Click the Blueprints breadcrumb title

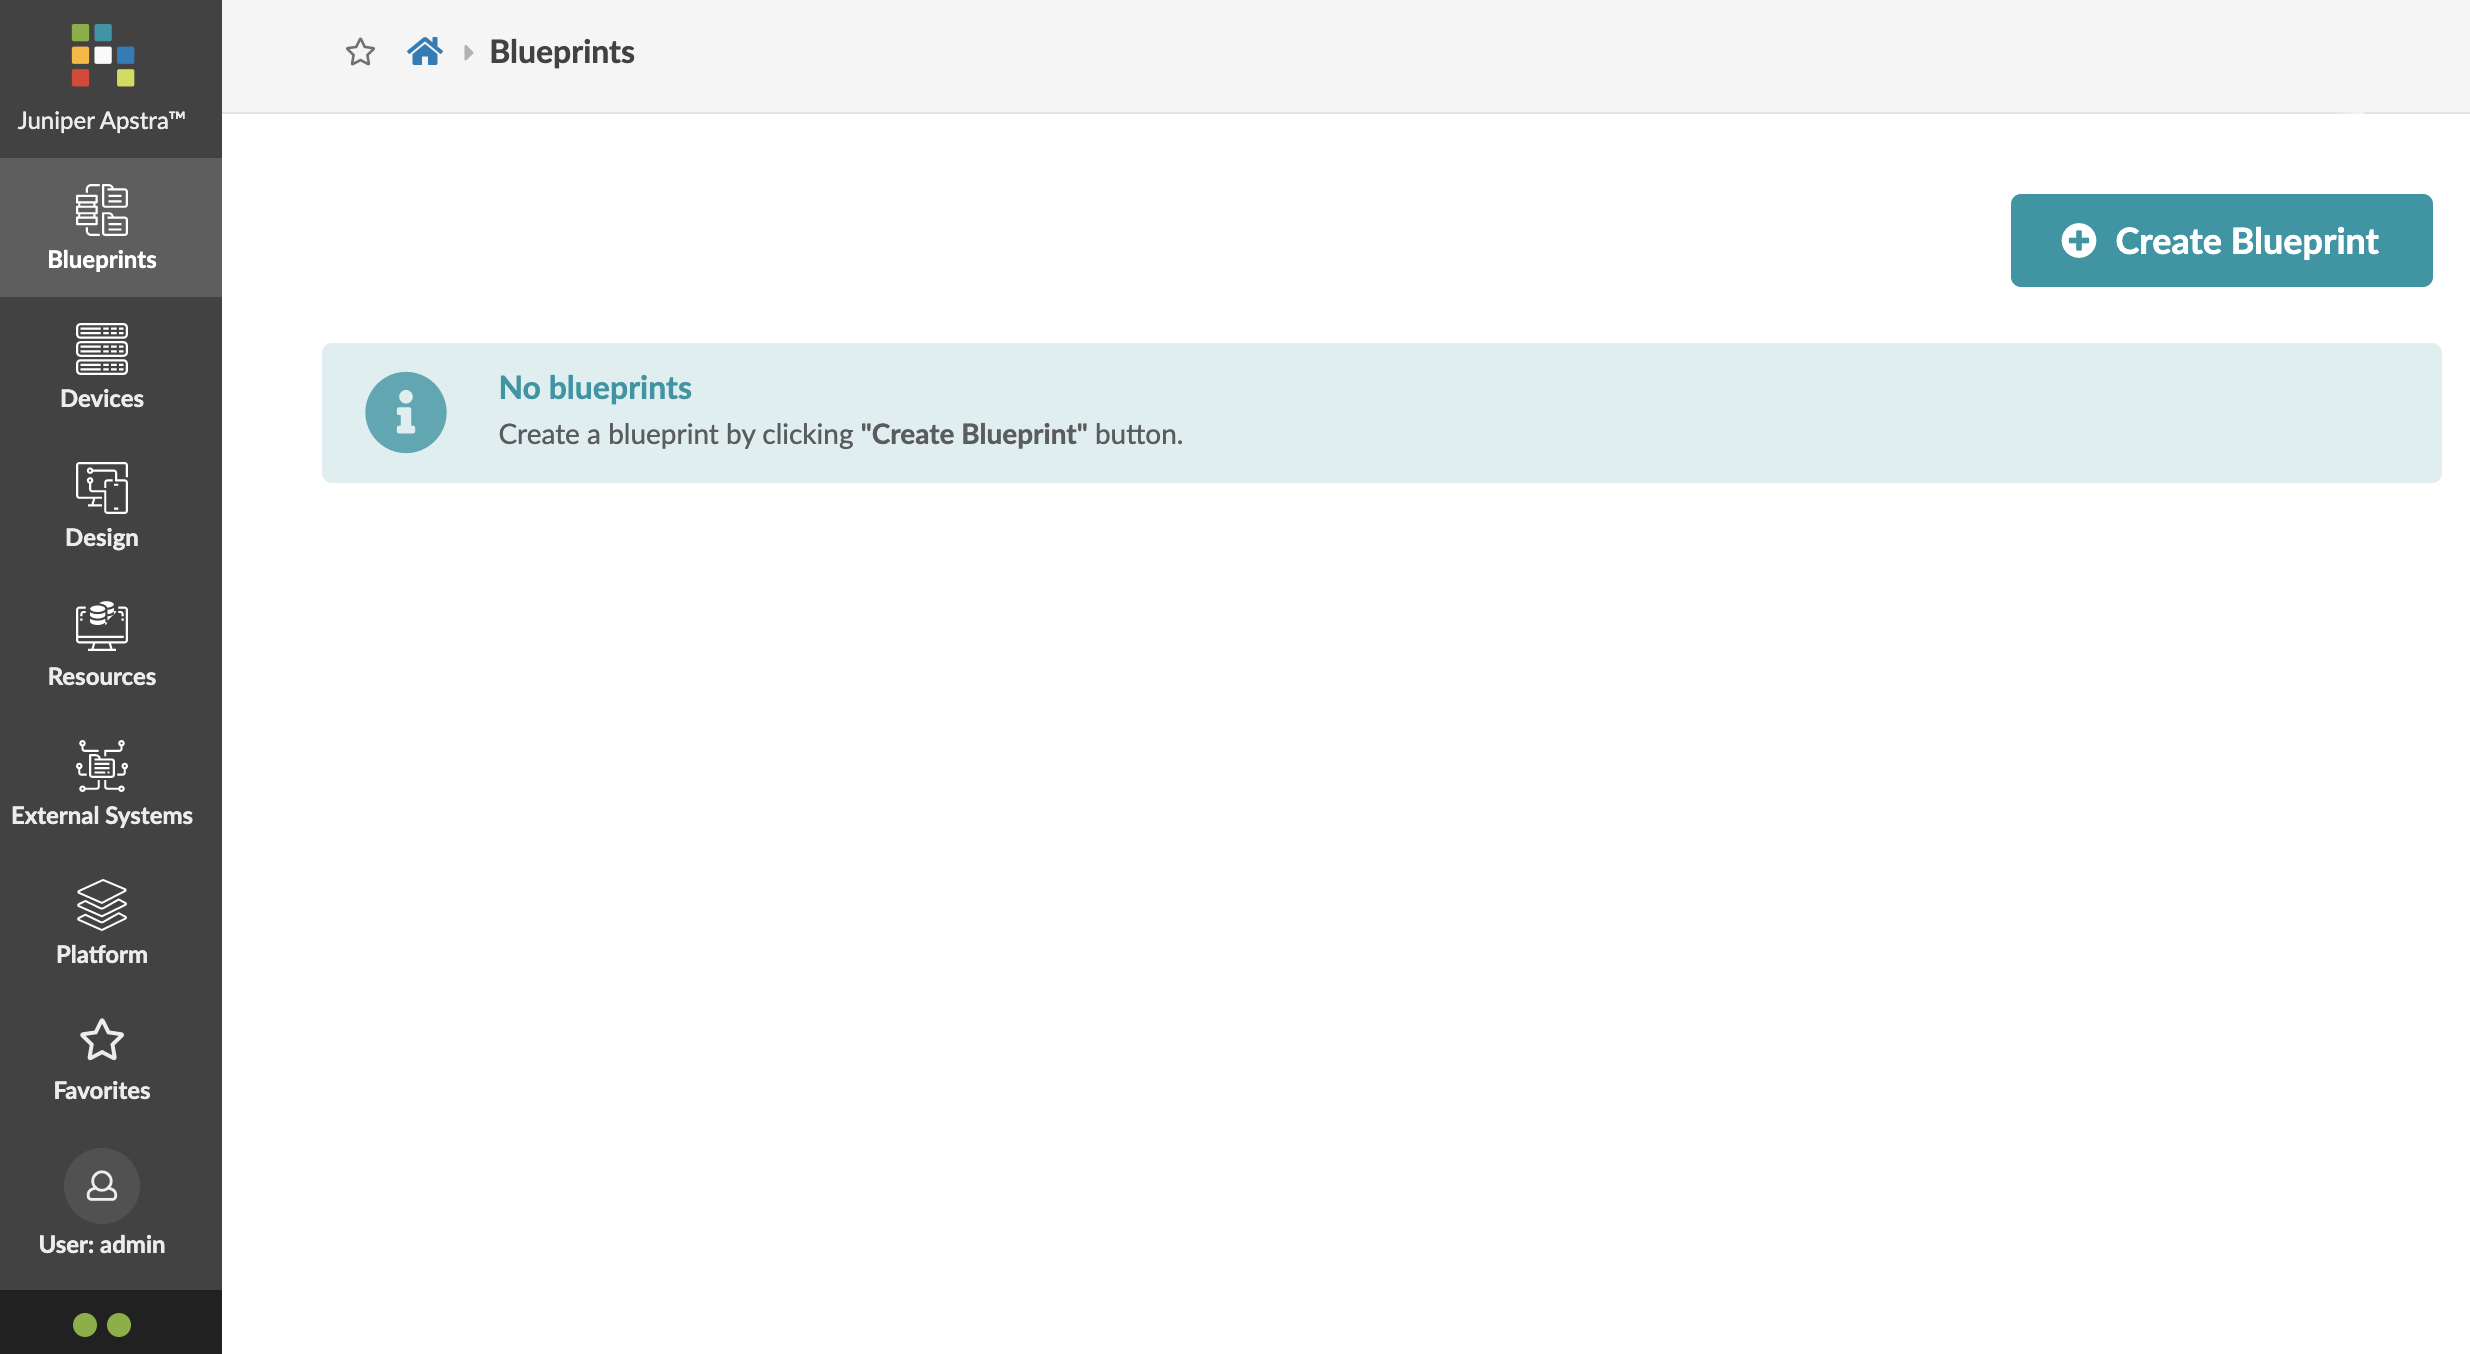(562, 52)
